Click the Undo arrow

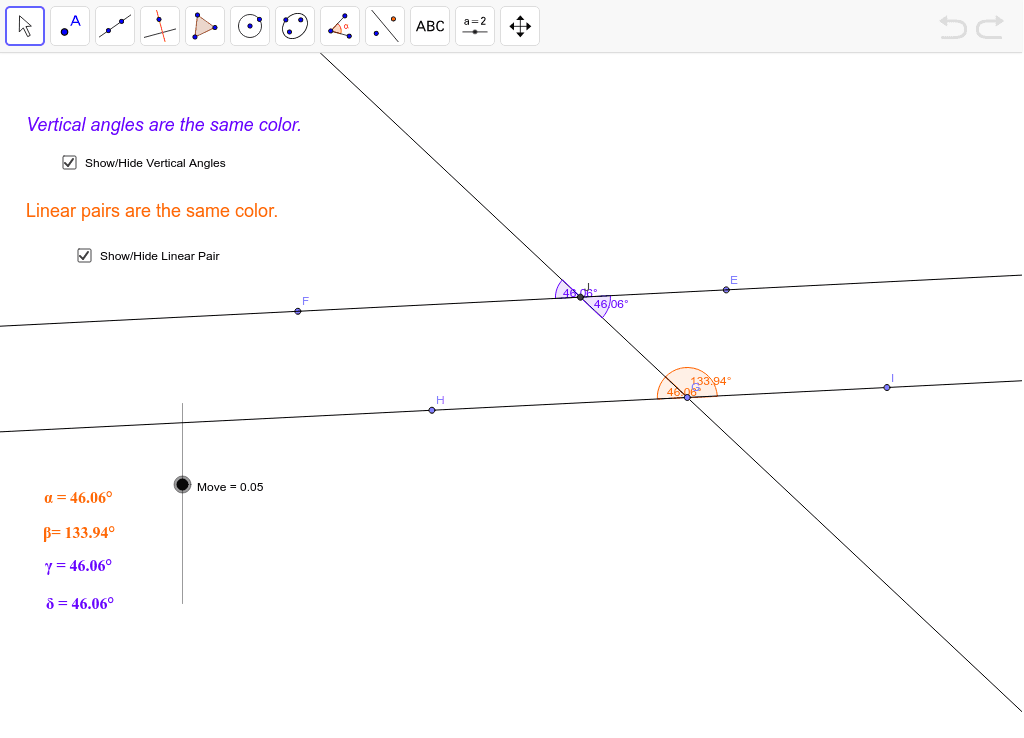click(x=953, y=27)
